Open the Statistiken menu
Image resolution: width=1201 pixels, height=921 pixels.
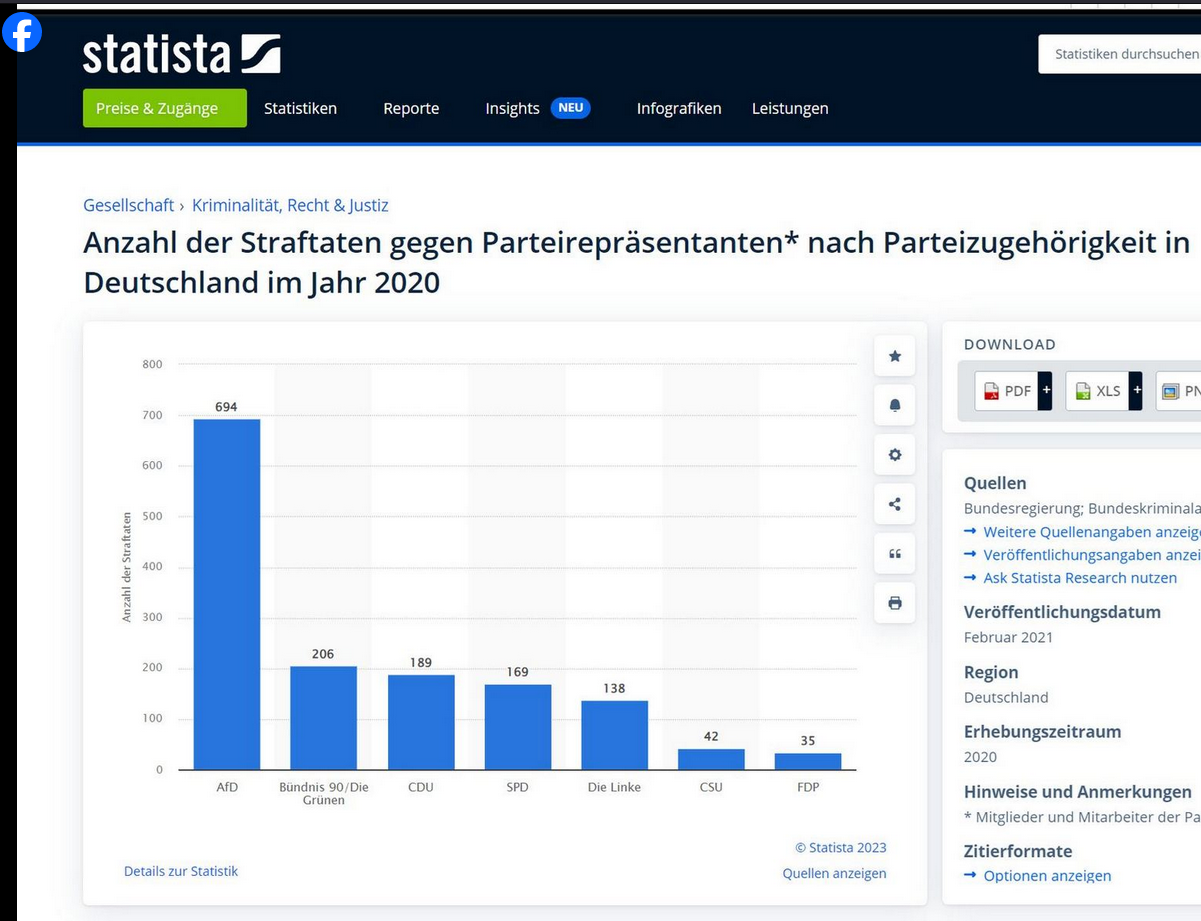coord(300,108)
